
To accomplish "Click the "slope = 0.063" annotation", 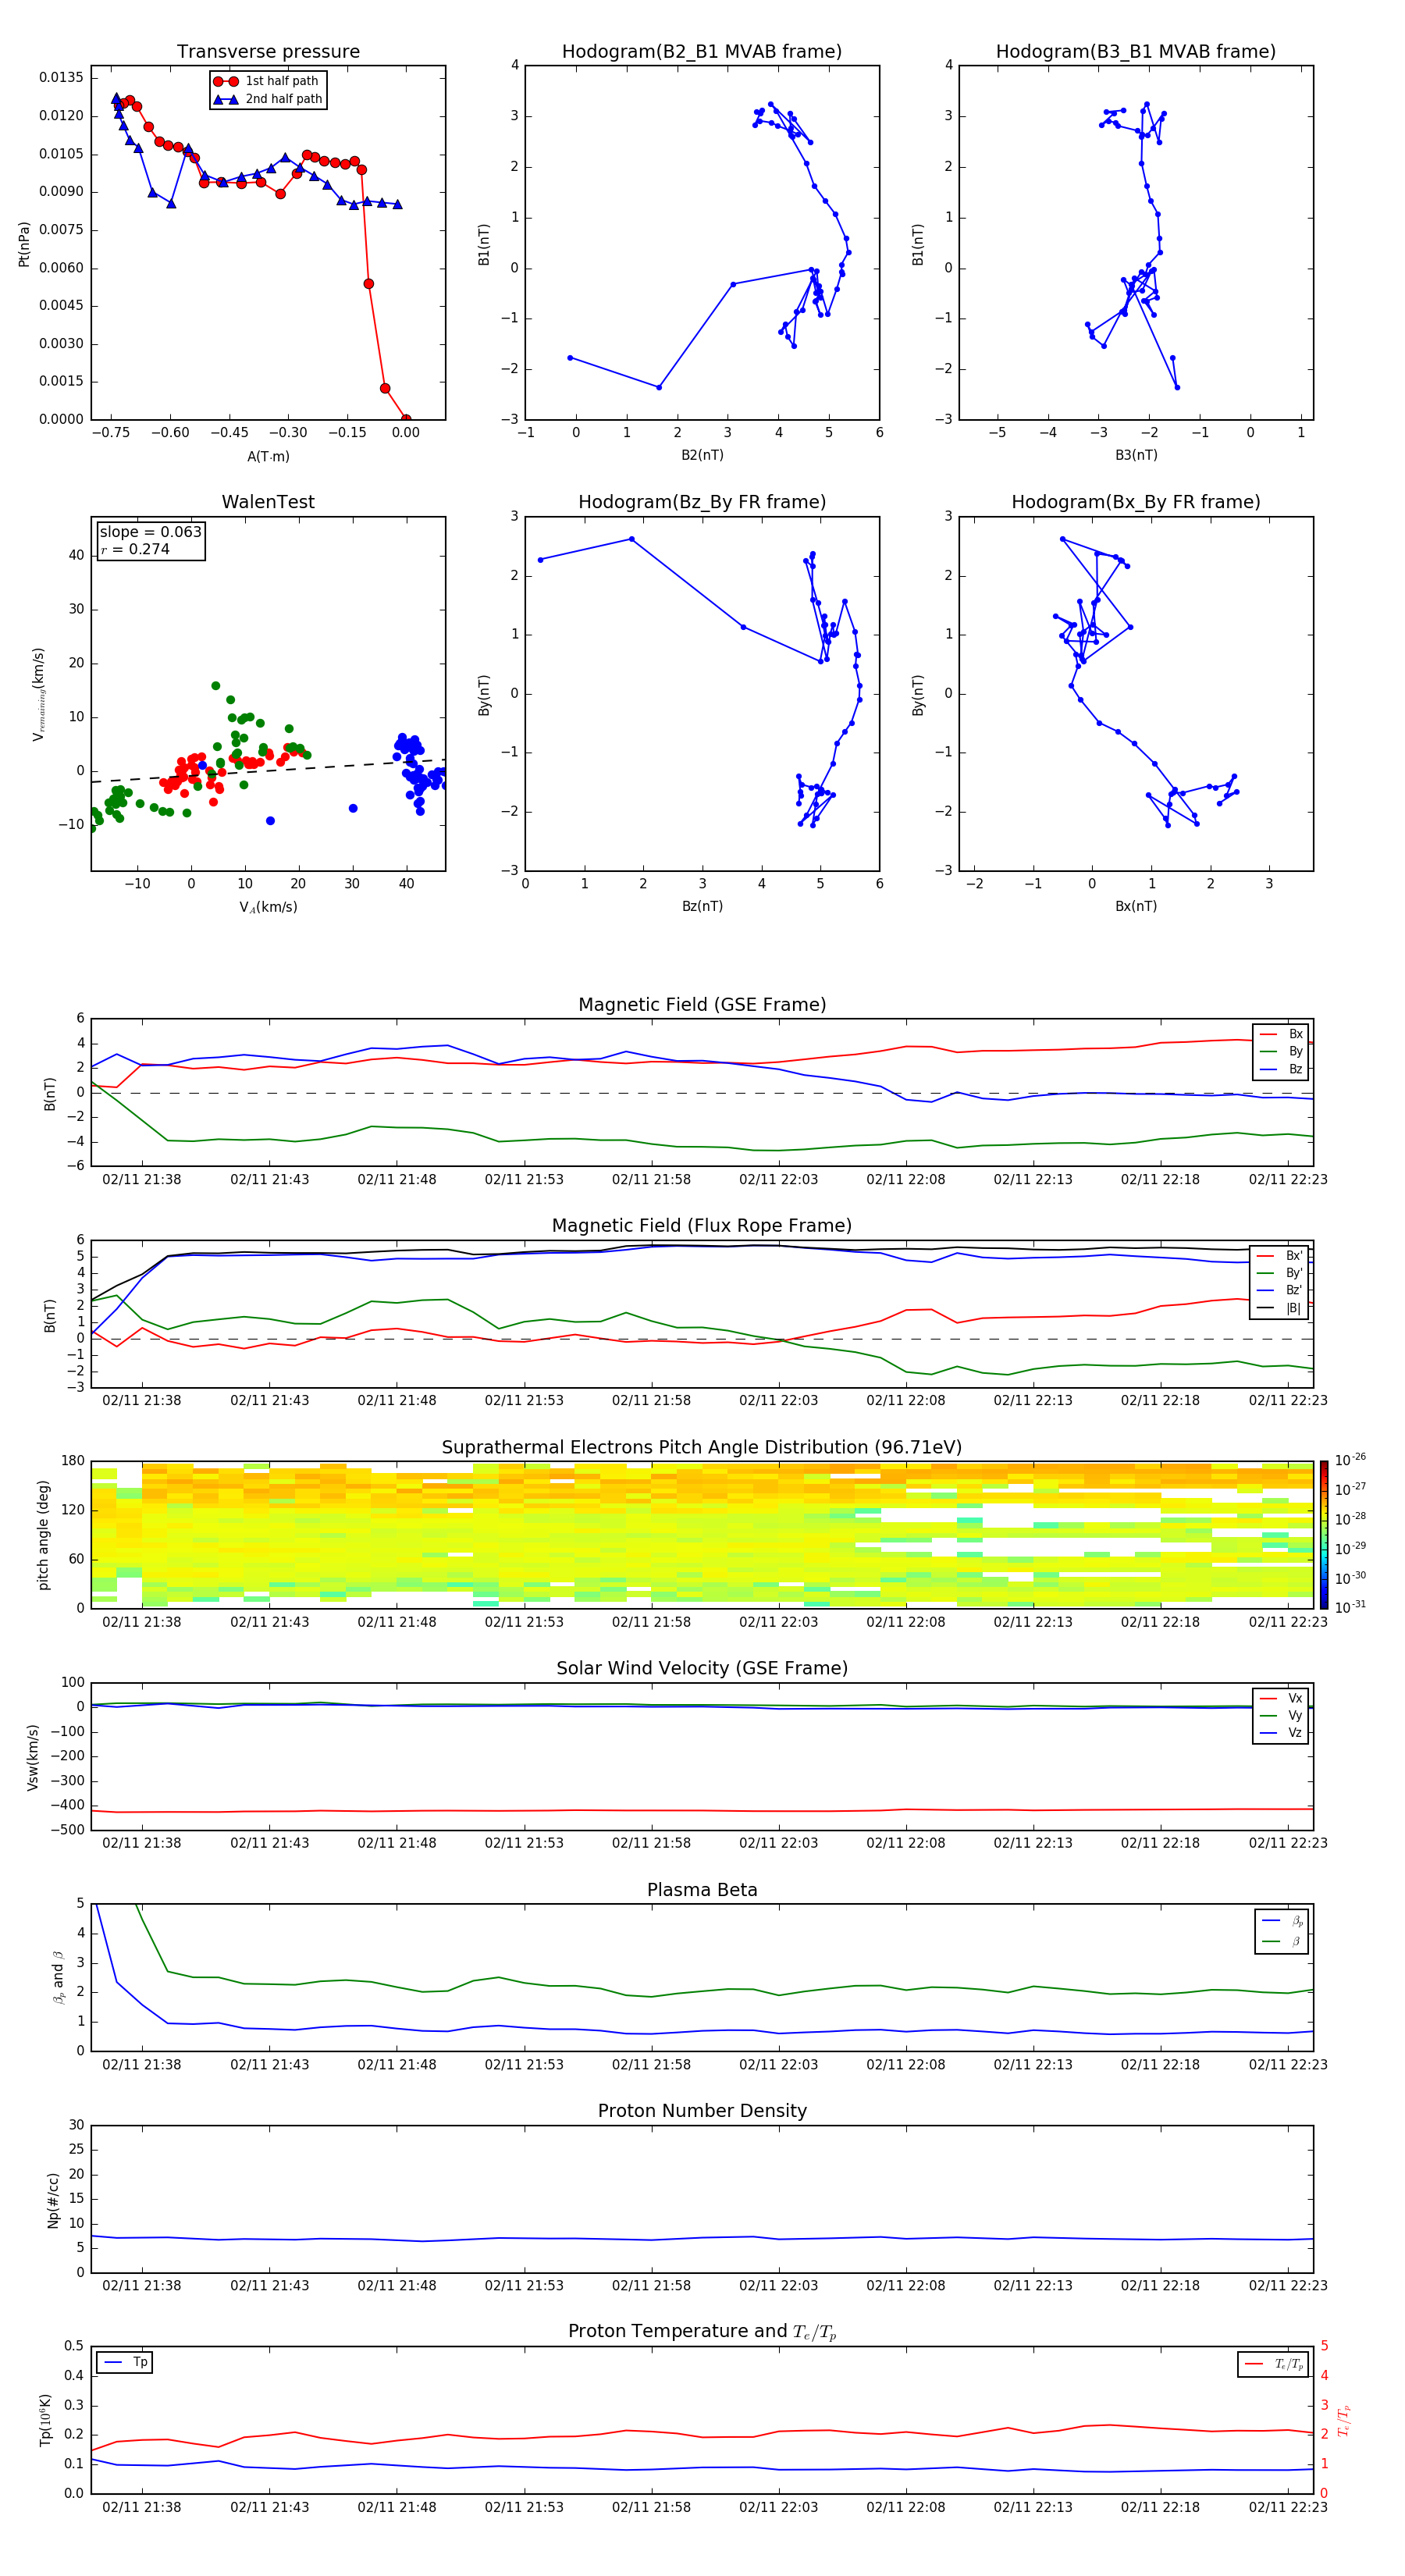I will (150, 532).
